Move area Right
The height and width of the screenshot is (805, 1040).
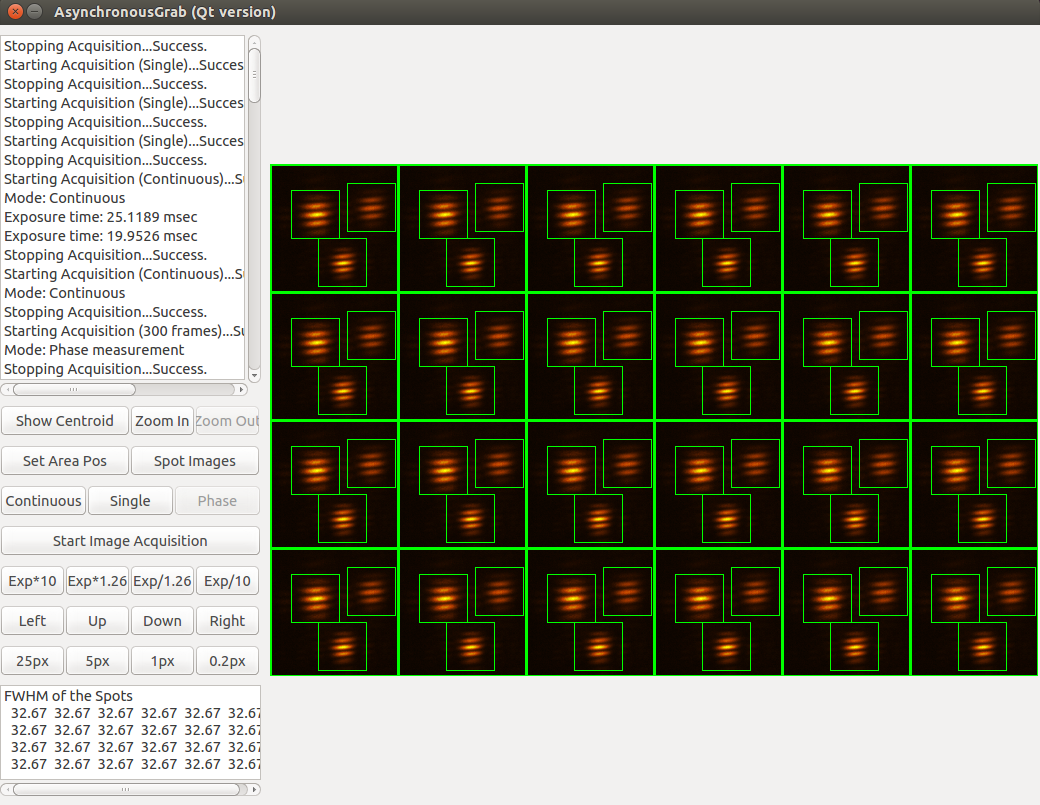pyautogui.click(x=228, y=621)
